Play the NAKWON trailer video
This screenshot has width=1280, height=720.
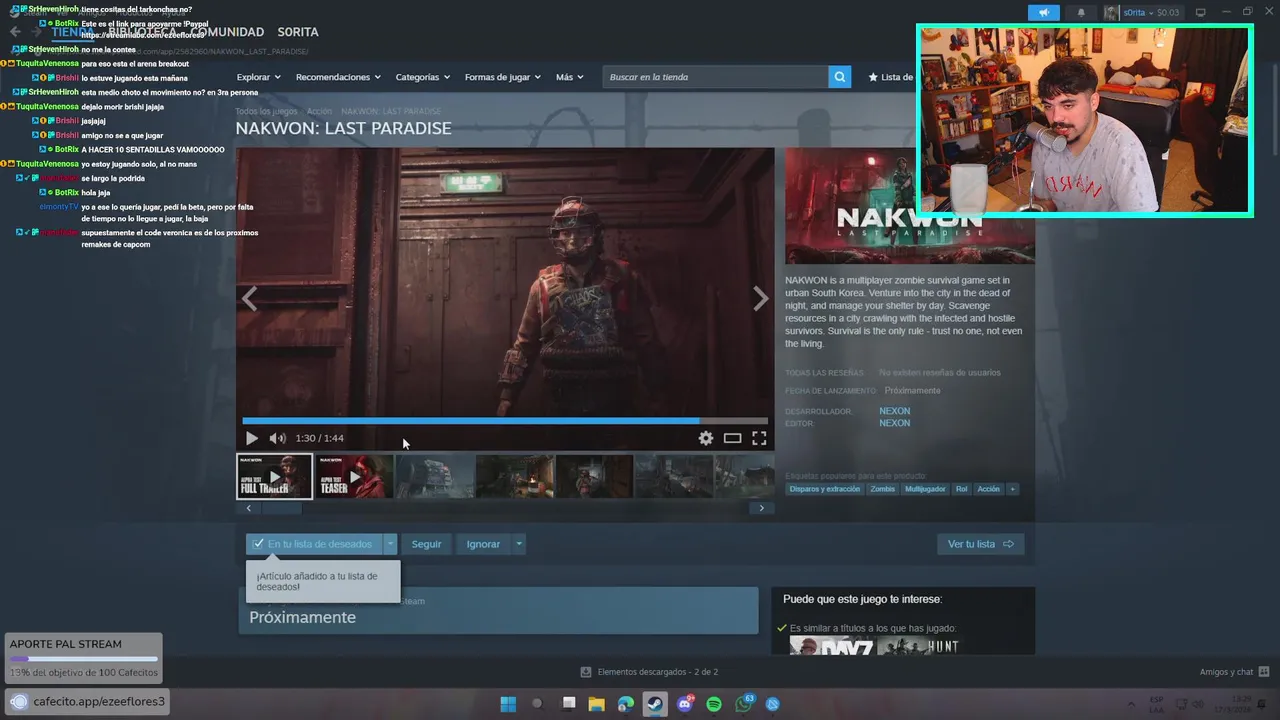coord(251,438)
